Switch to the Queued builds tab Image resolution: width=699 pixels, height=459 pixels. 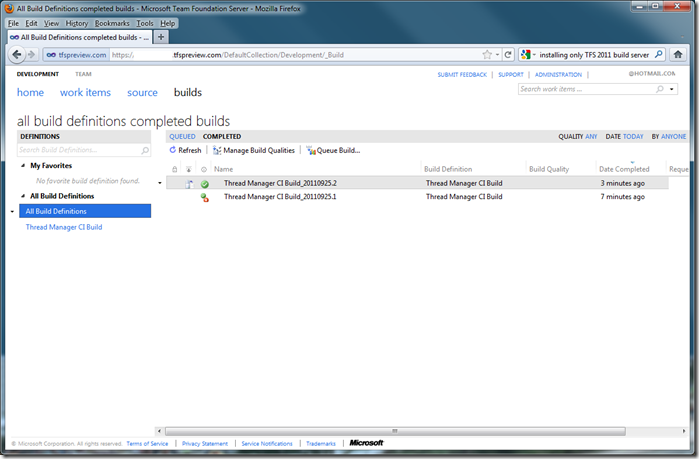coord(182,136)
